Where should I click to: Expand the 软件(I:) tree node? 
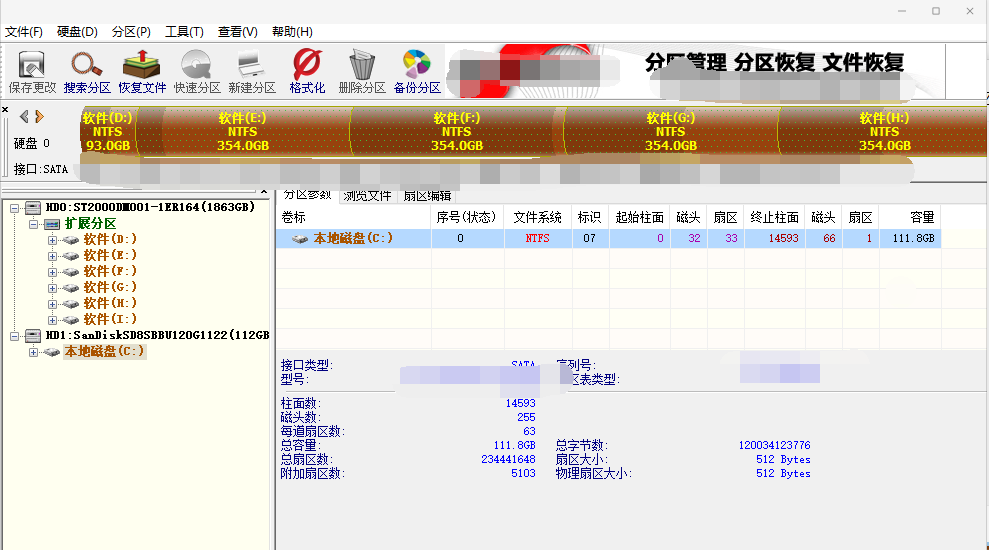52,320
